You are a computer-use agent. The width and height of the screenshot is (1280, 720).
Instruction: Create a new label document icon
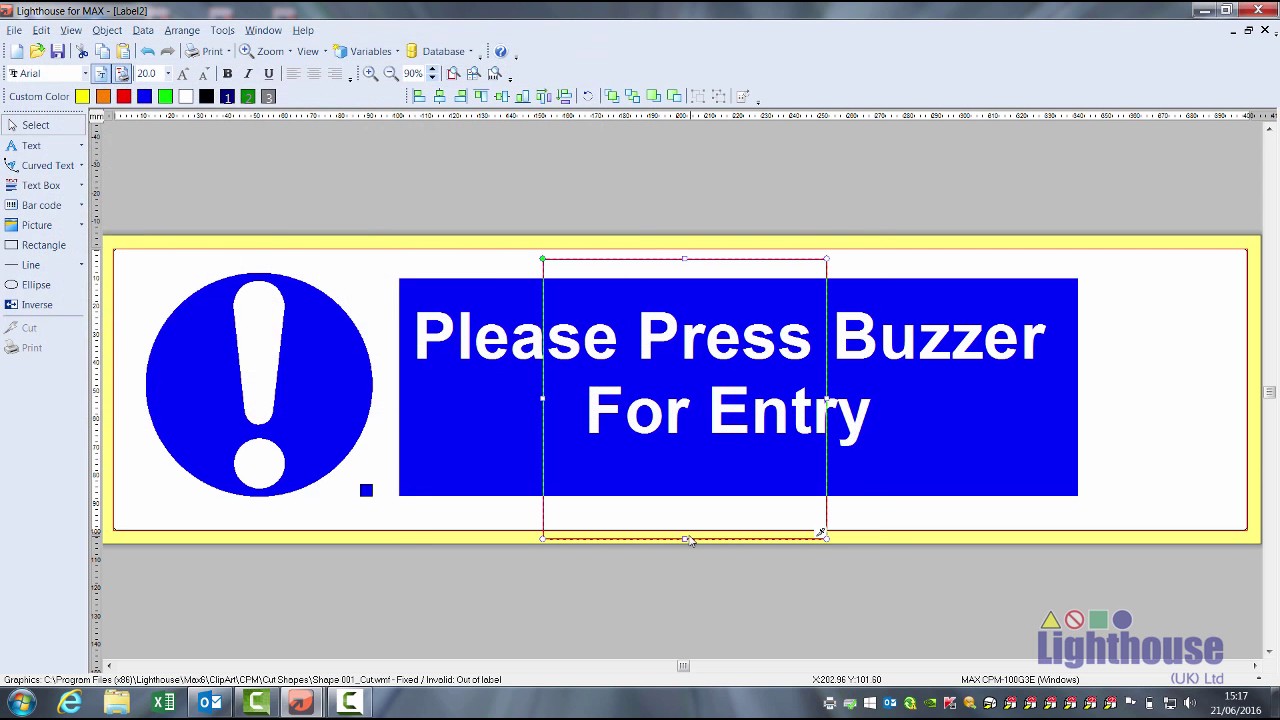17,51
